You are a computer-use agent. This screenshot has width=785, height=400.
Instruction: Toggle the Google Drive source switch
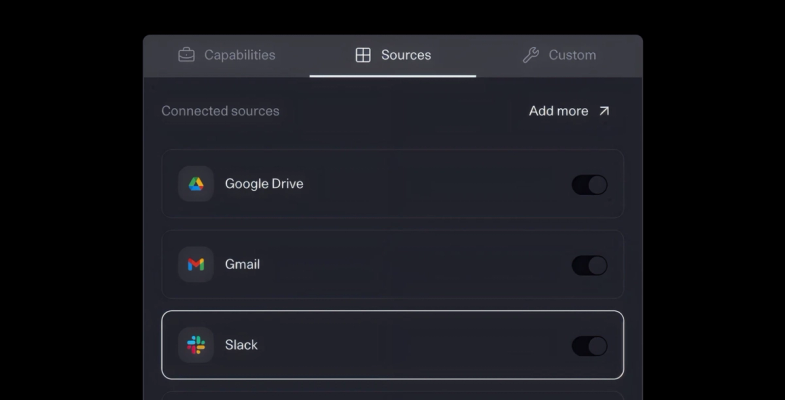click(x=589, y=184)
